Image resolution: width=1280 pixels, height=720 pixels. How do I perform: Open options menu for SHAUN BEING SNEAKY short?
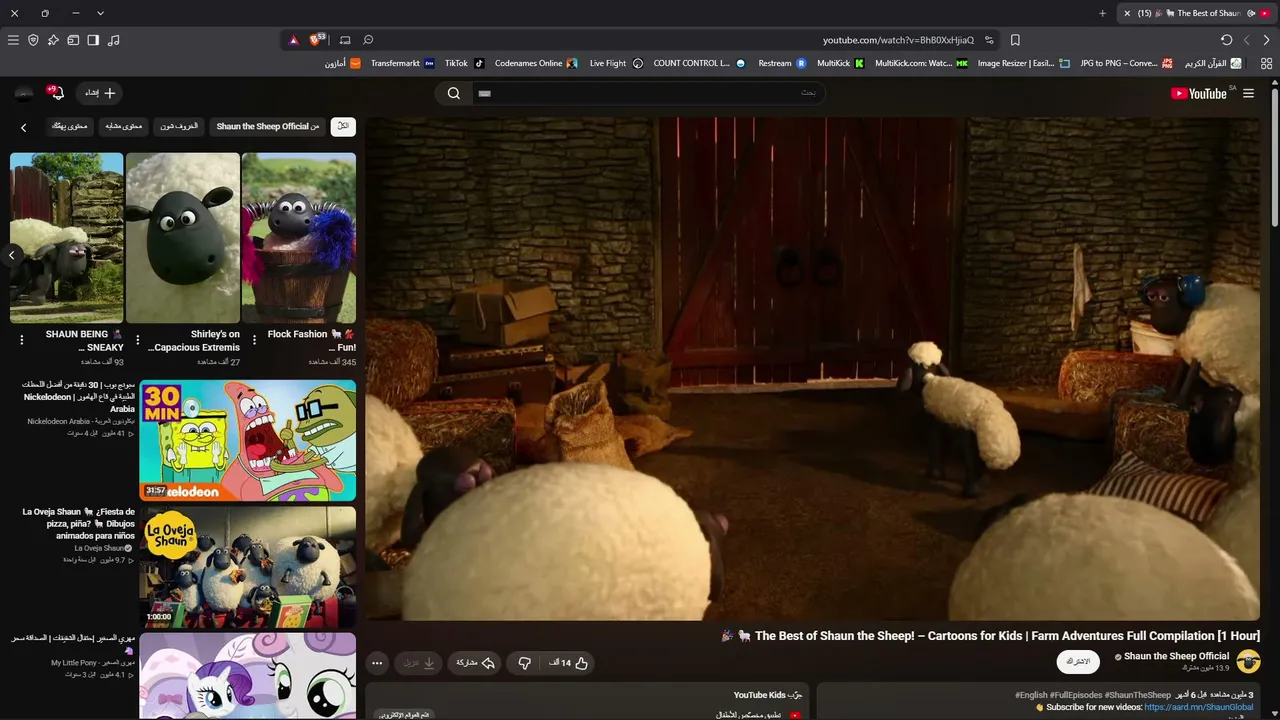pyautogui.click(x=22, y=340)
